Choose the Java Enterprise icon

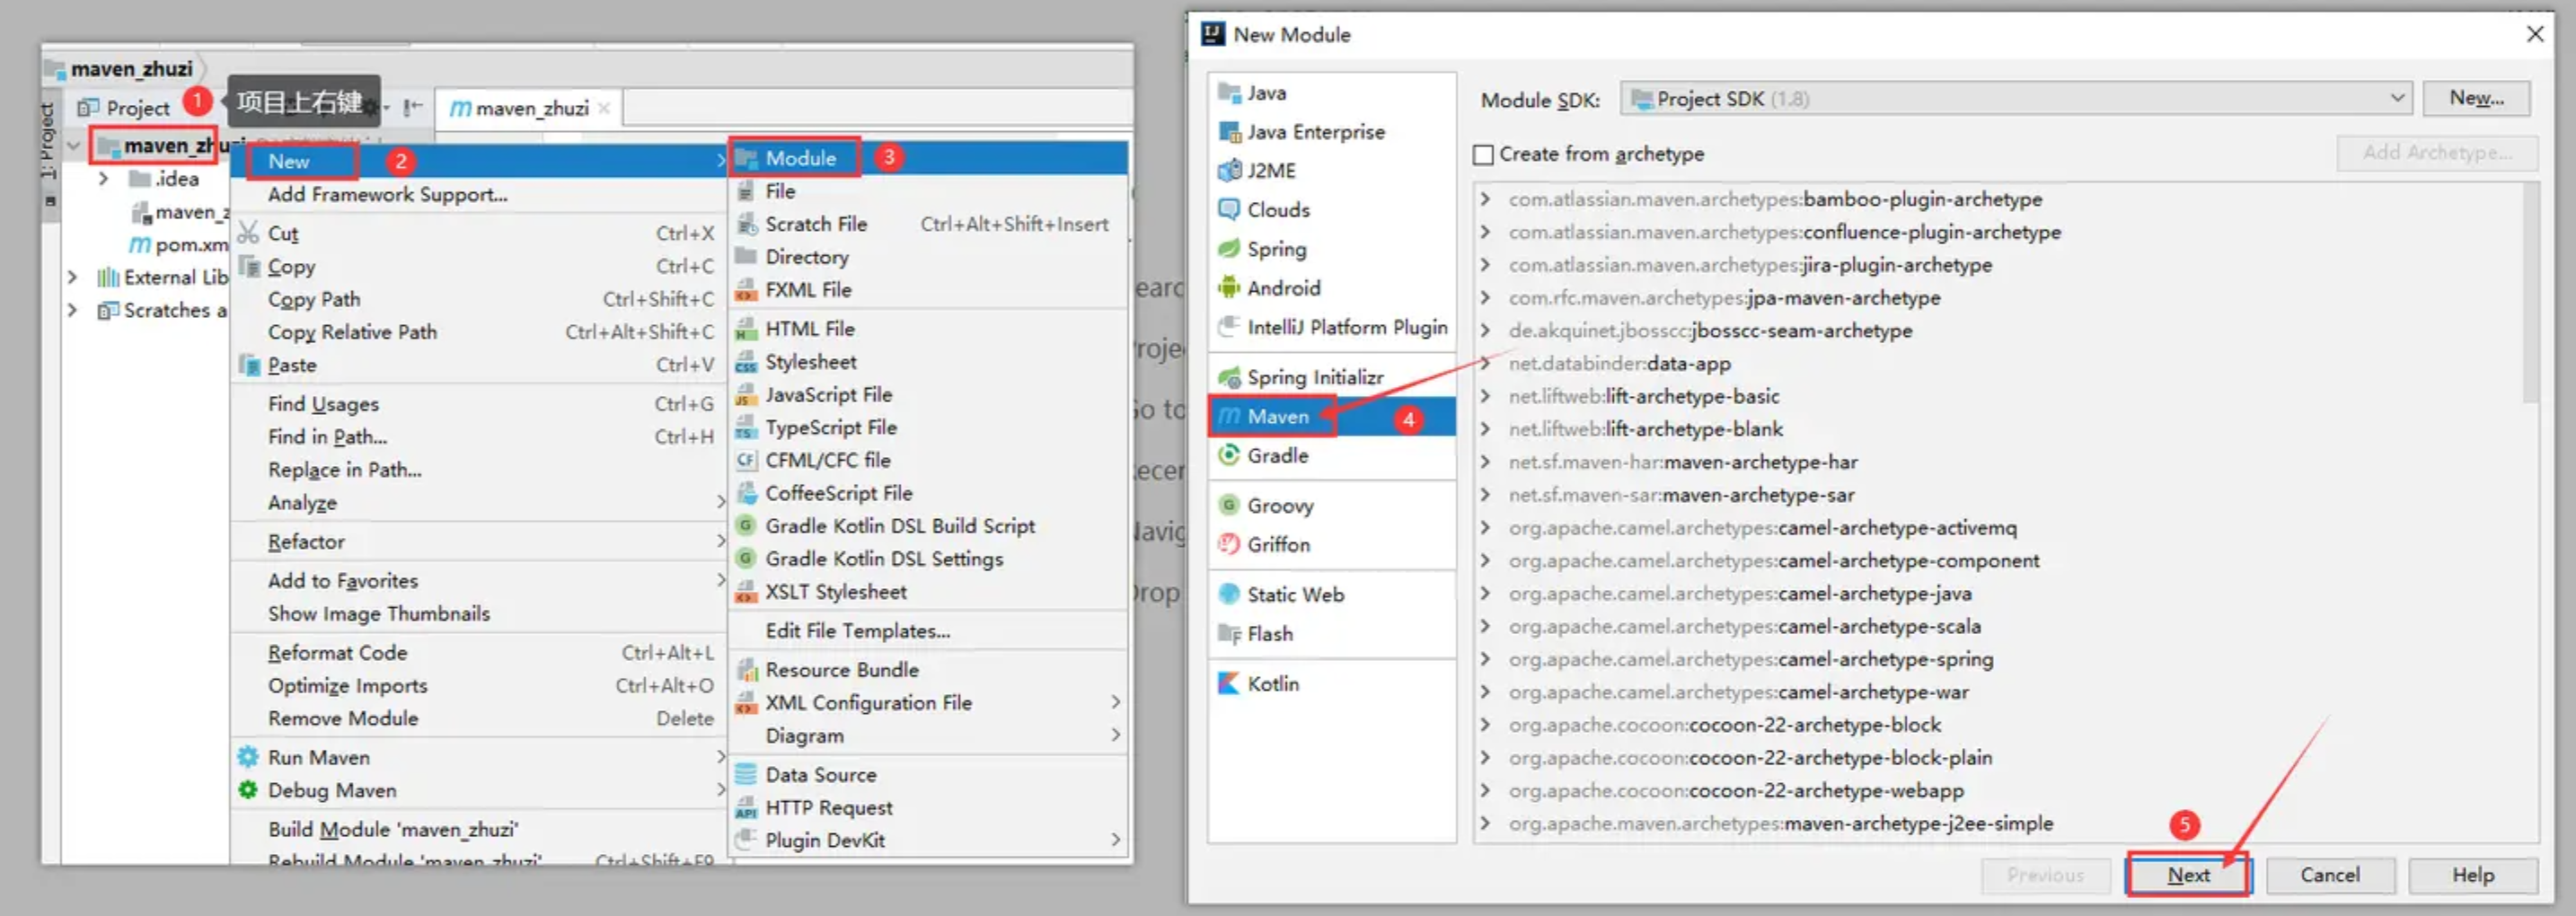[1229, 131]
